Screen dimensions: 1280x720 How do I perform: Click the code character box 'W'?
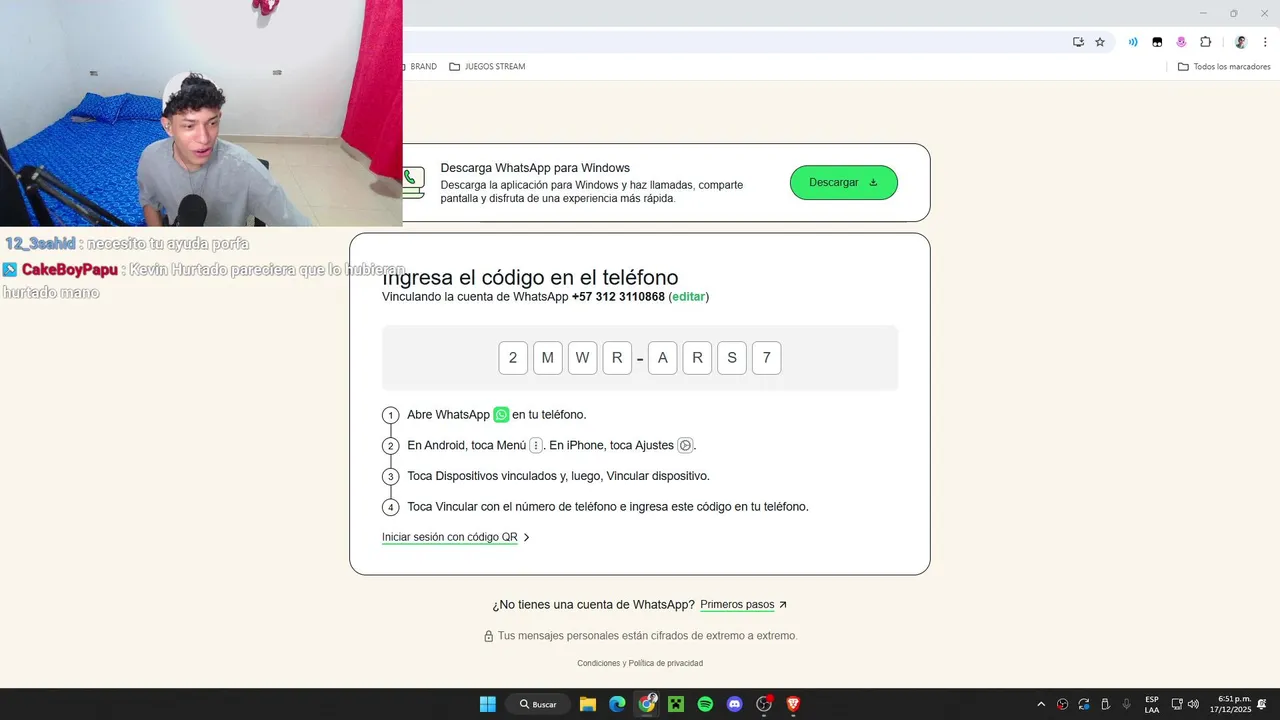[x=582, y=358]
